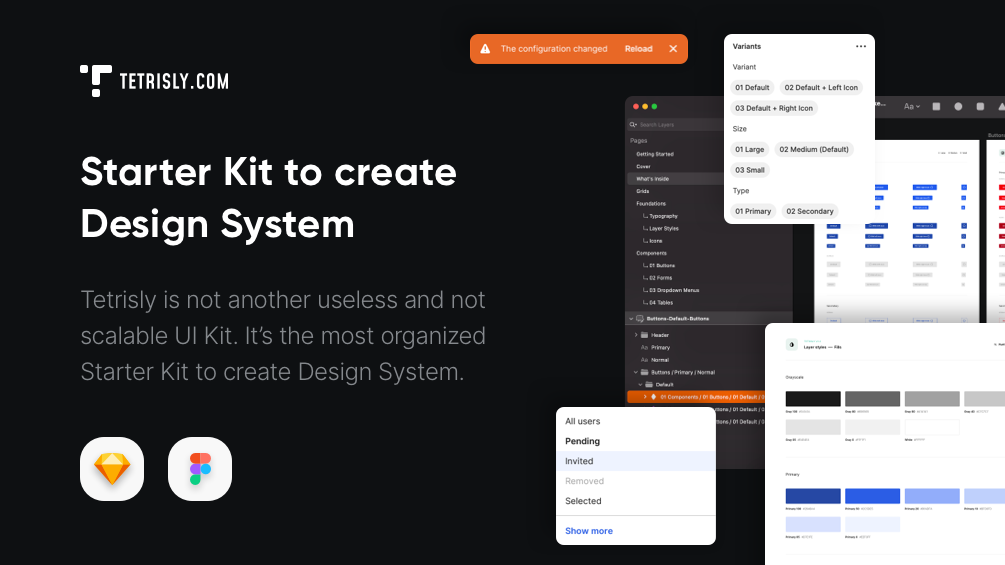Toggle the 03 Default + Right Icon chip
Screen dimensions: 1005x565
(x=774, y=108)
